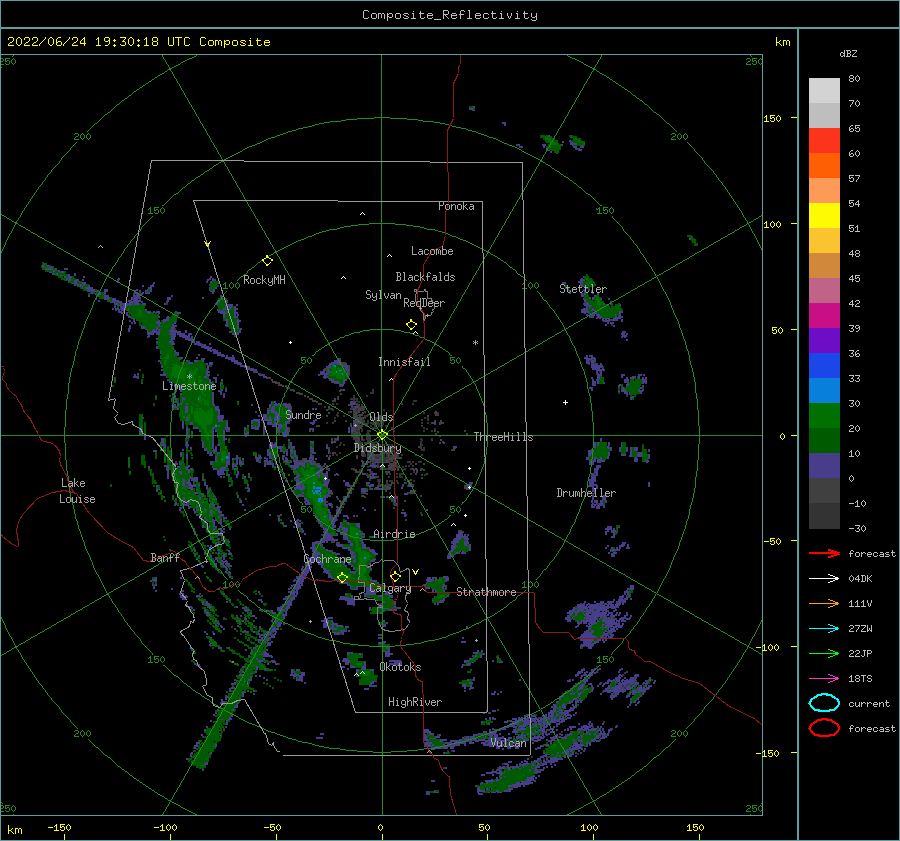Click the Lake Louise label

click(77, 491)
